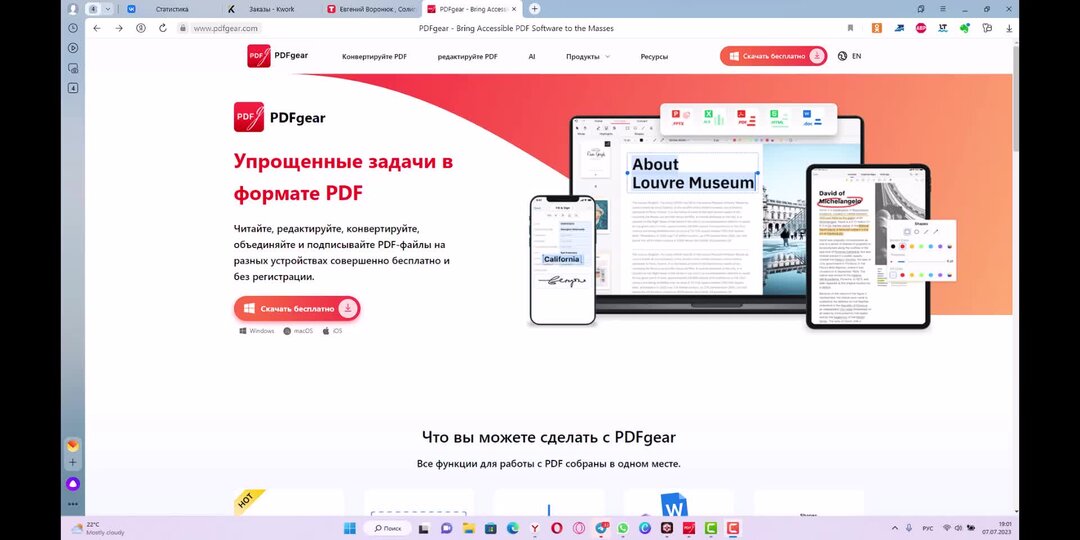Click the Что вы можете сделать heading

coord(549,437)
